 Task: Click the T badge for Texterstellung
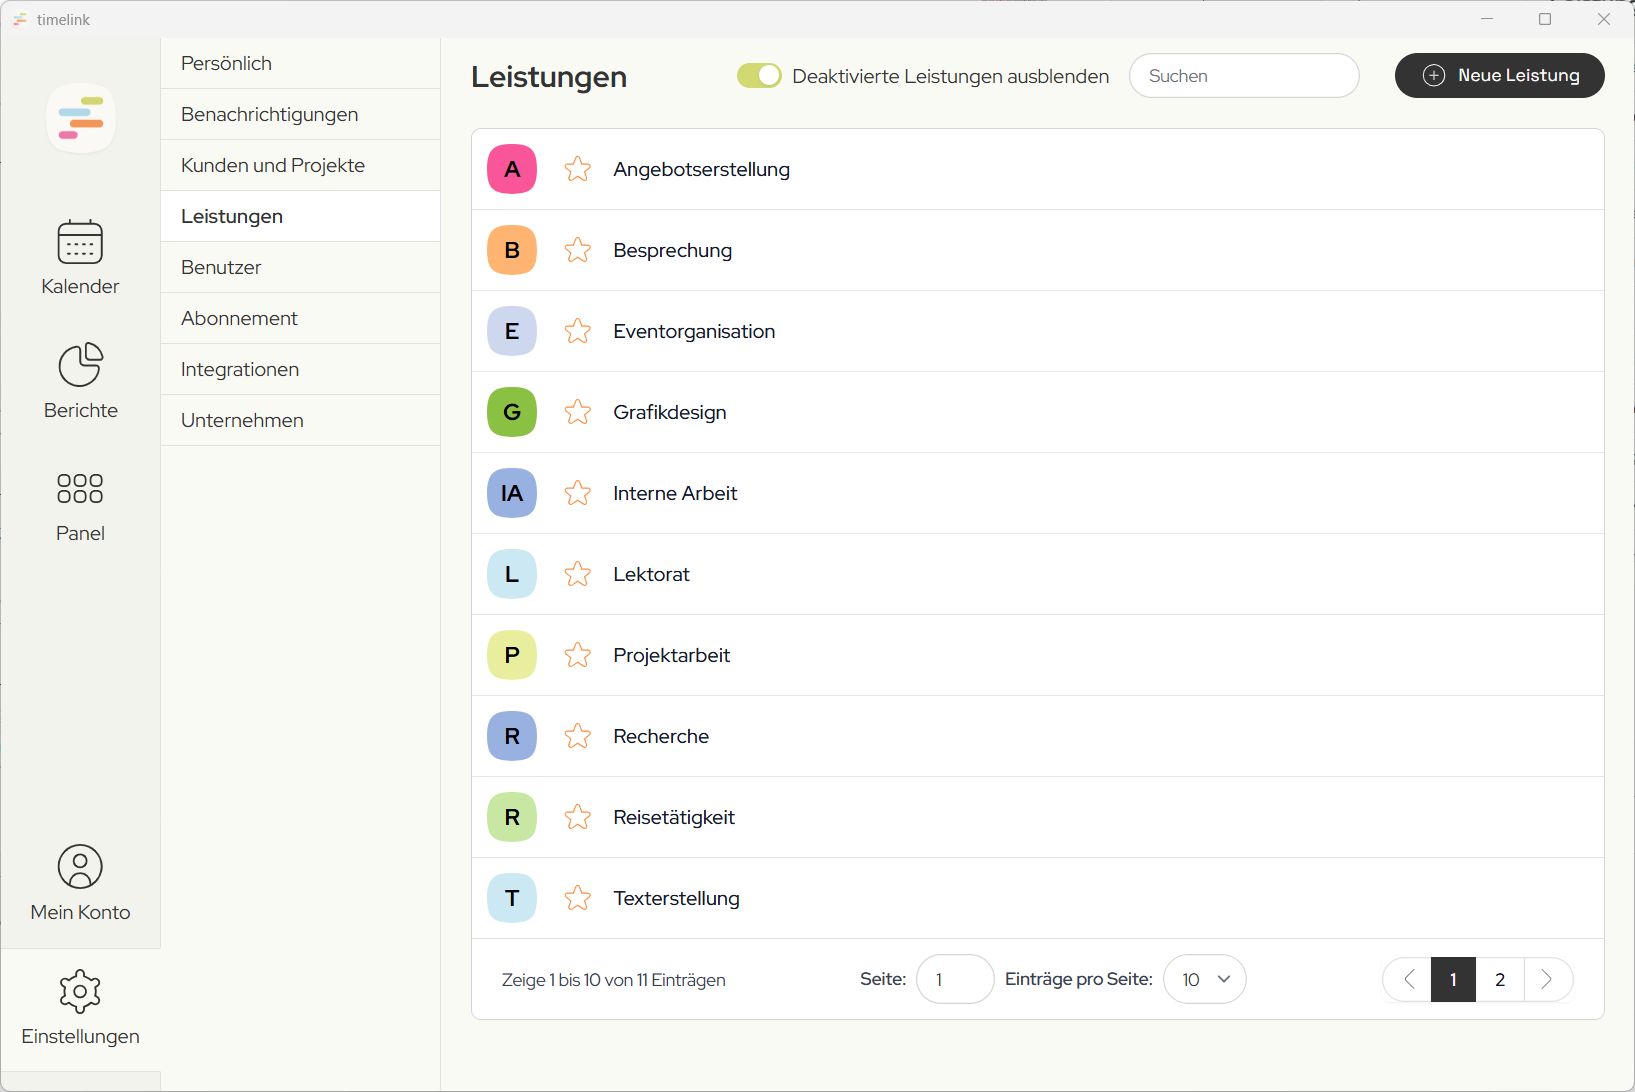[512, 898]
